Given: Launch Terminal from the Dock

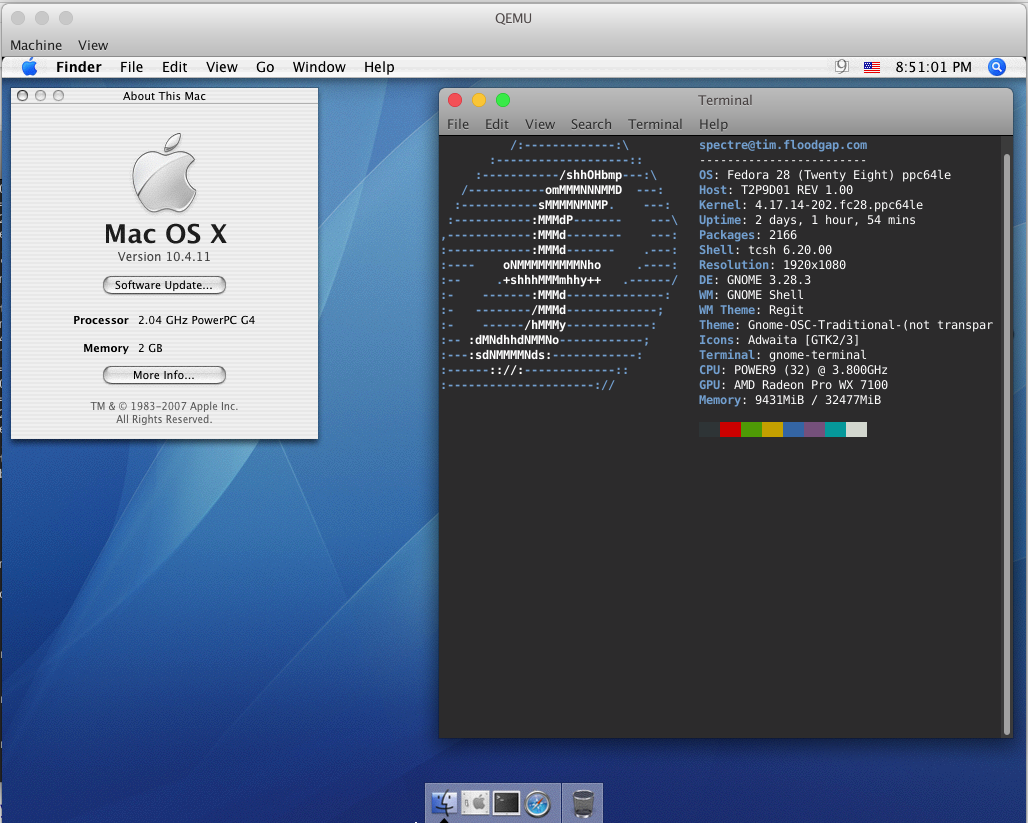Looking at the screenshot, I should point(507,803).
